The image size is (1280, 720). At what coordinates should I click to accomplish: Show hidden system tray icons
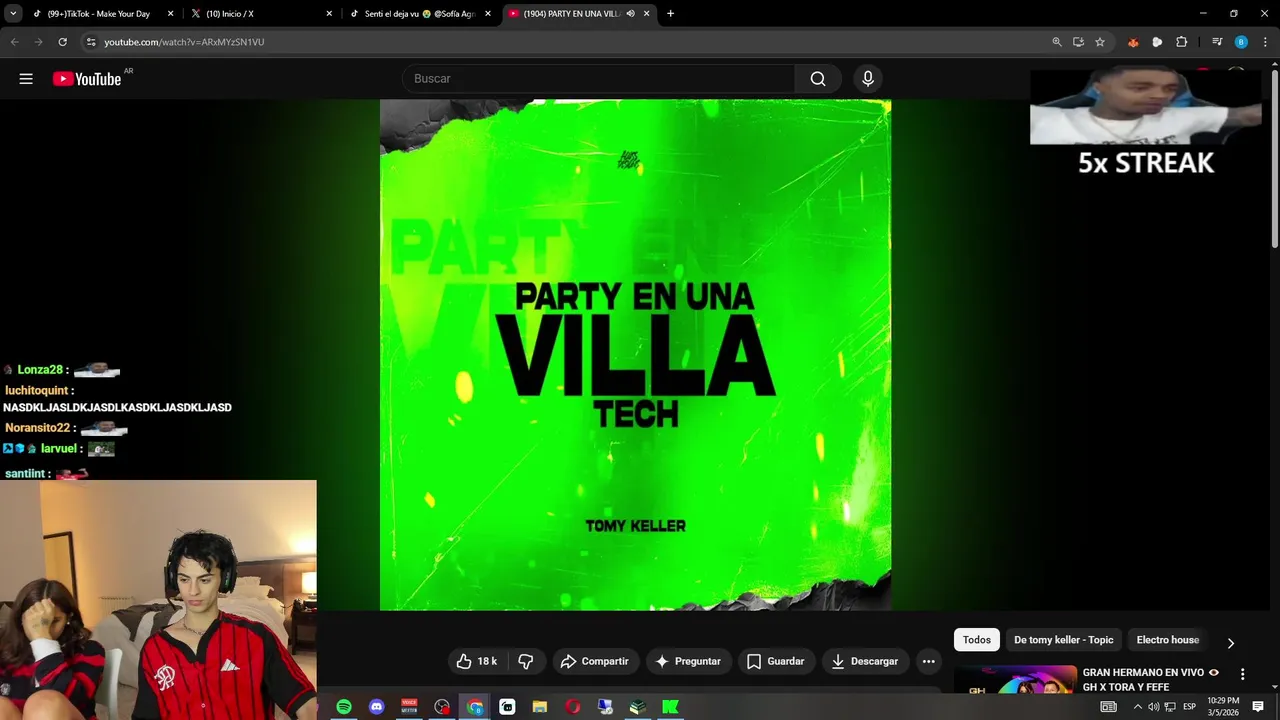(1137, 707)
